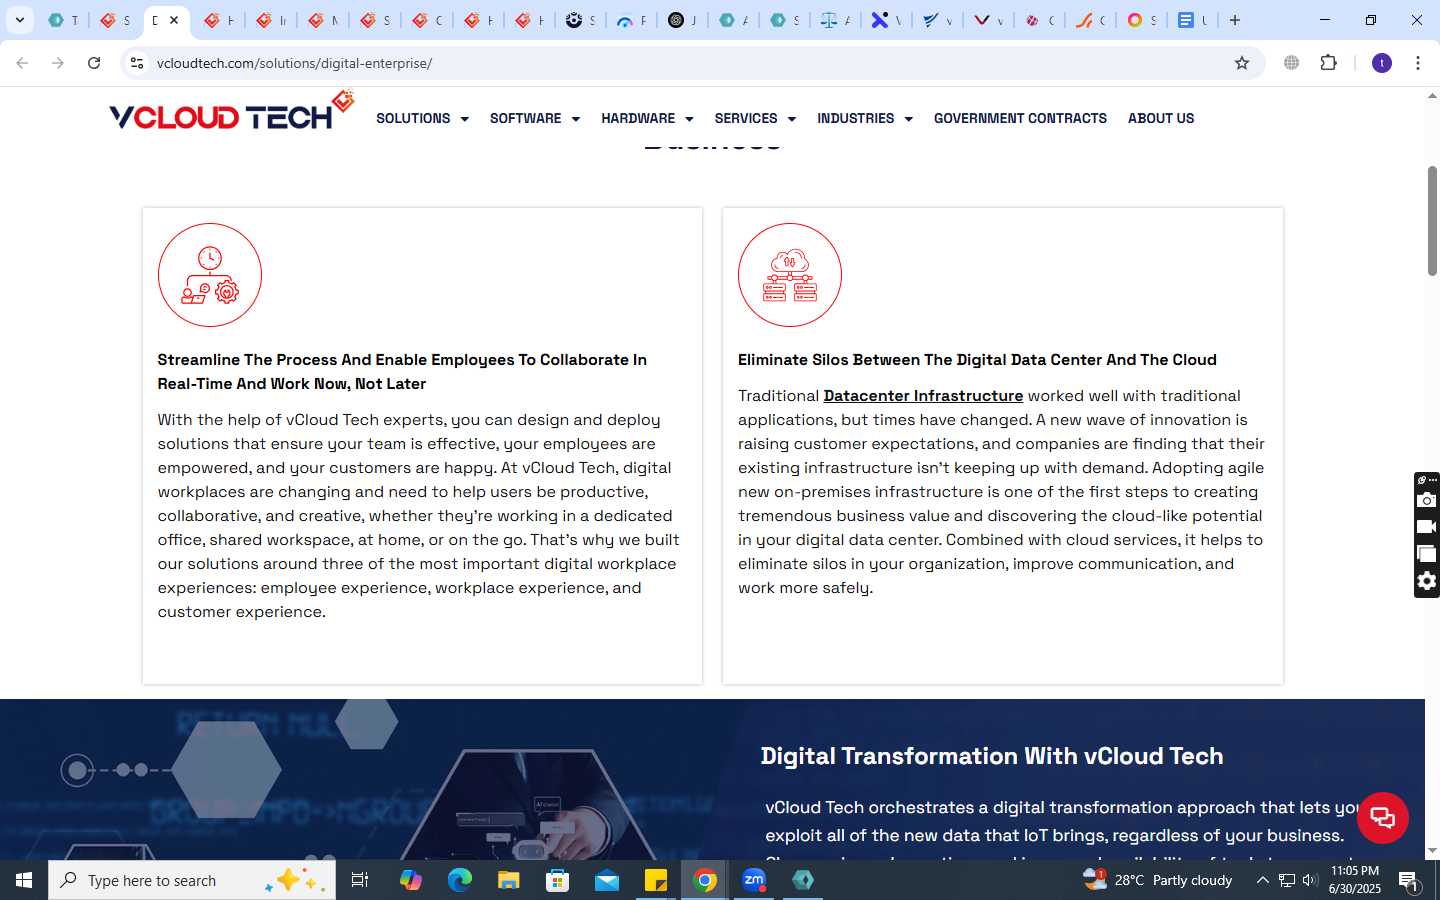Reload the current page
The width and height of the screenshot is (1440, 900).
tap(94, 63)
